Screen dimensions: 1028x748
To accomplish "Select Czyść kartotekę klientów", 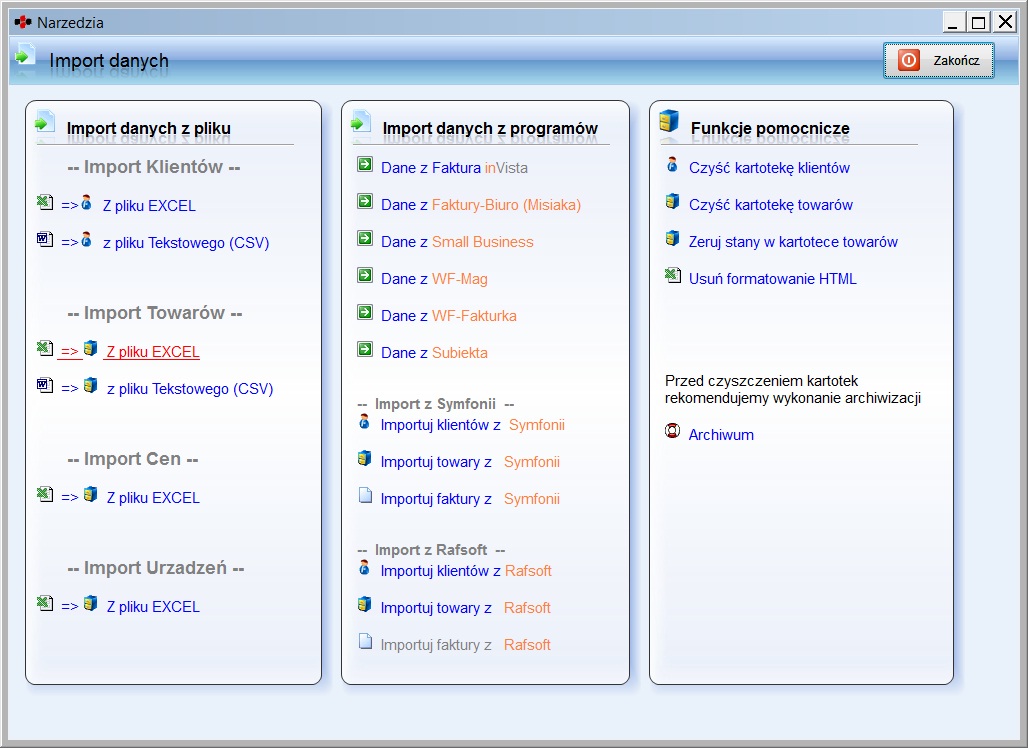I will 769,168.
